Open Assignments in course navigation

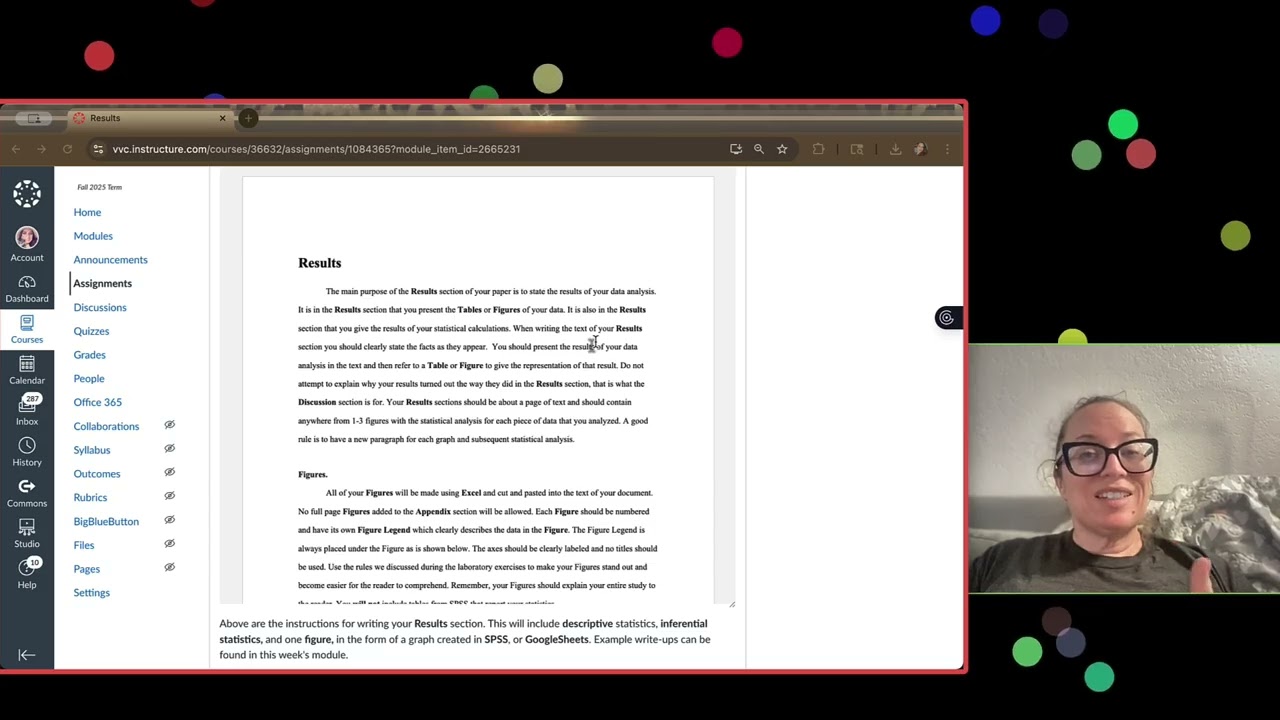pos(102,283)
